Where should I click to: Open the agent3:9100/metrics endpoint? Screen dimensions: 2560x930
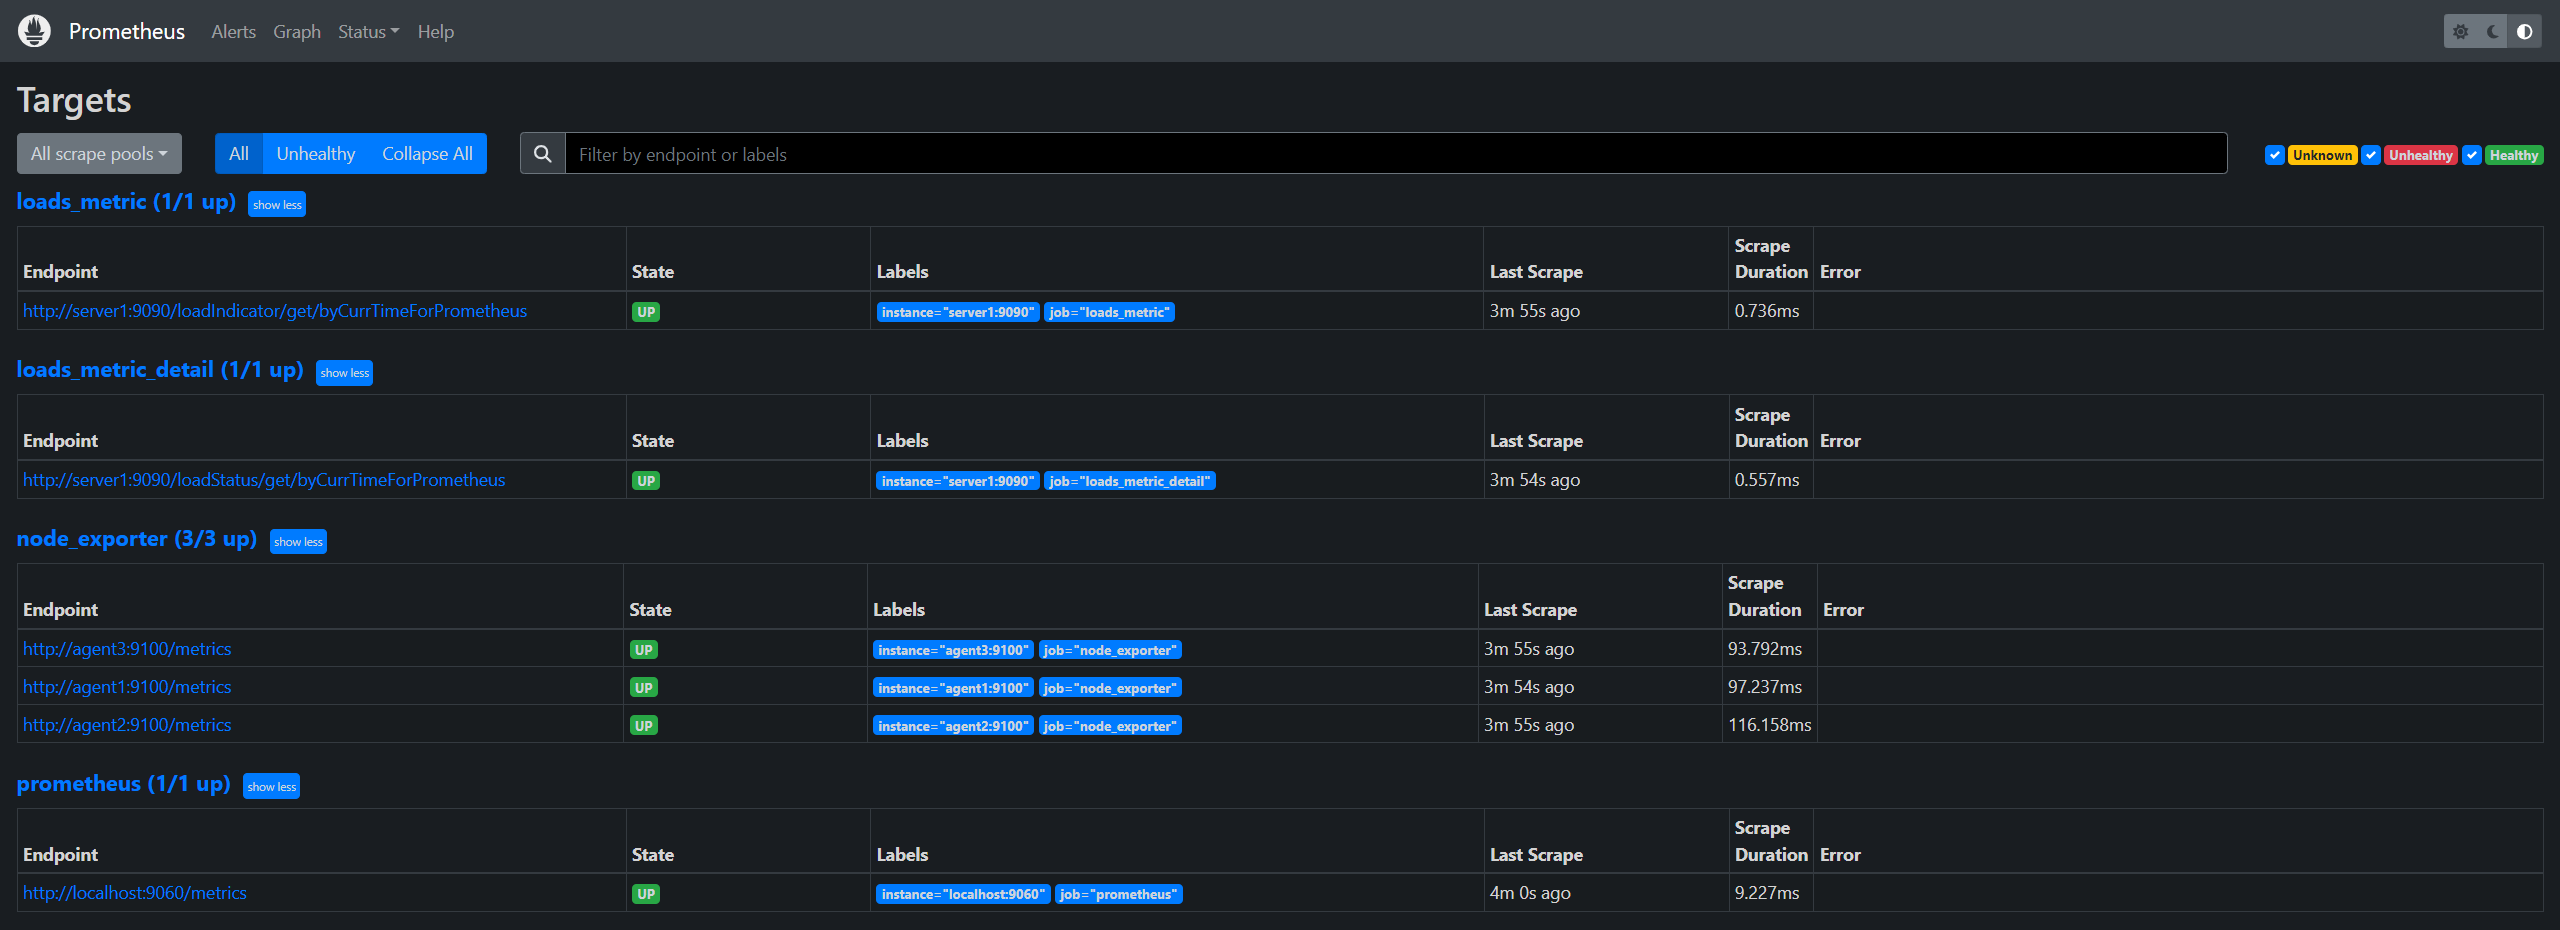127,649
